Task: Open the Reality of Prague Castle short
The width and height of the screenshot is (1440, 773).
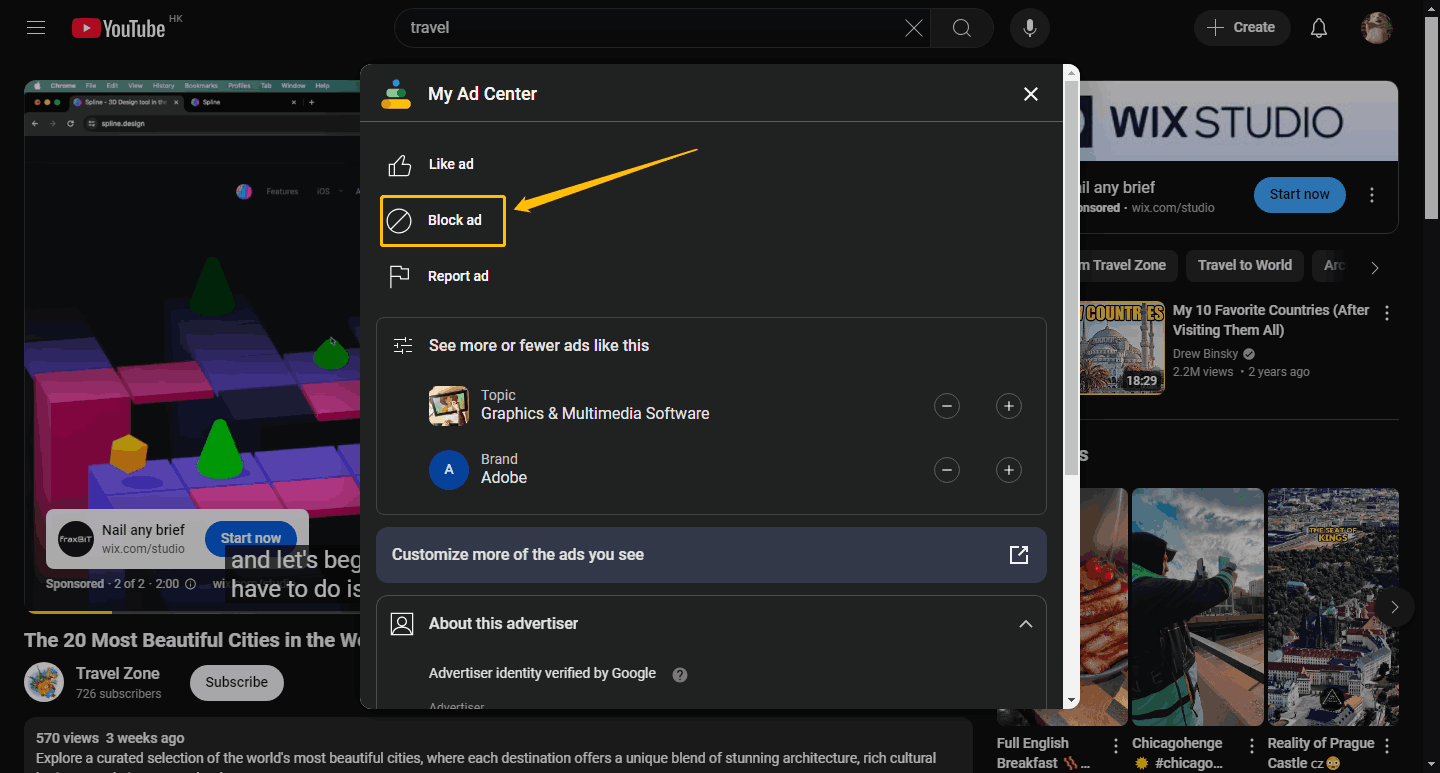Action: [x=1333, y=607]
